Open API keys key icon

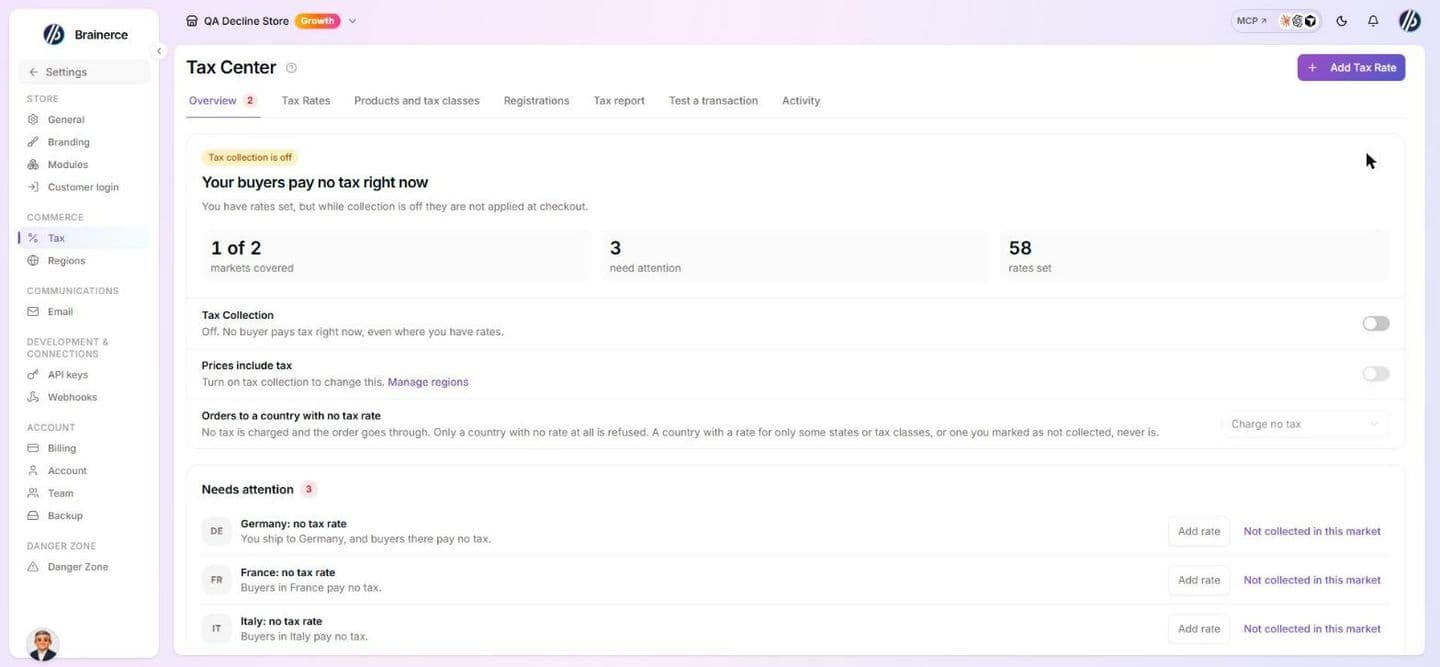(33, 374)
